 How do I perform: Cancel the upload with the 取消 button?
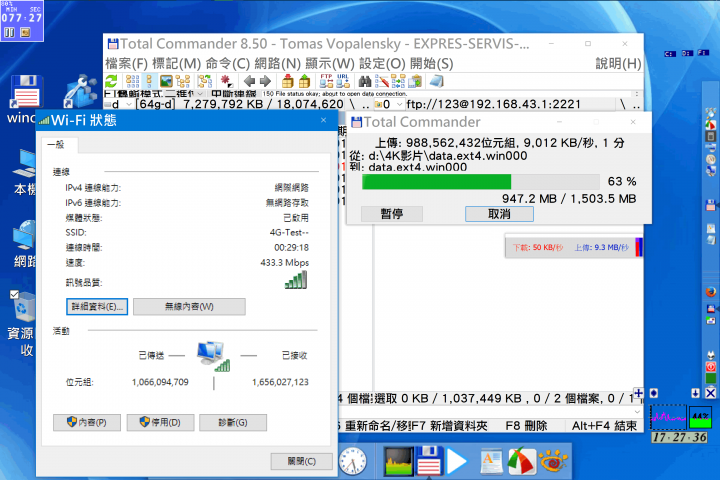[499, 214]
